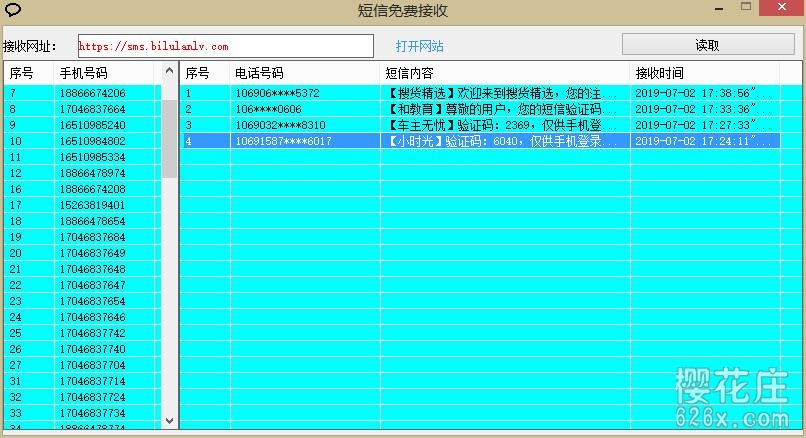Select phone number 17046837704
The width and height of the screenshot is (806, 438).
coord(93,365)
